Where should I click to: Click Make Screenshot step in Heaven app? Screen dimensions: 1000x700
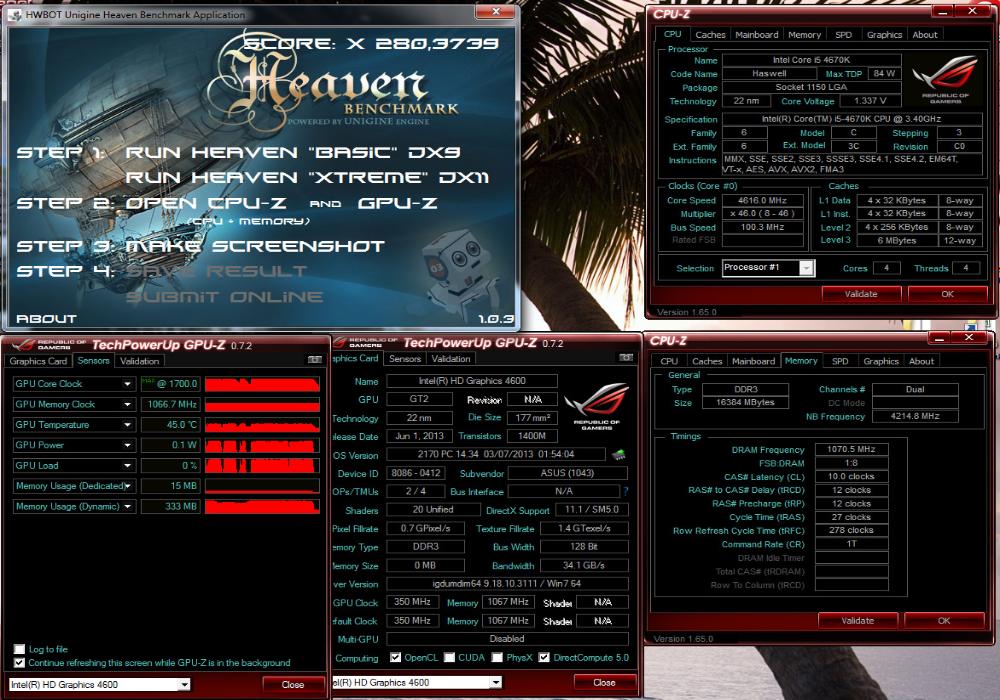coord(255,246)
